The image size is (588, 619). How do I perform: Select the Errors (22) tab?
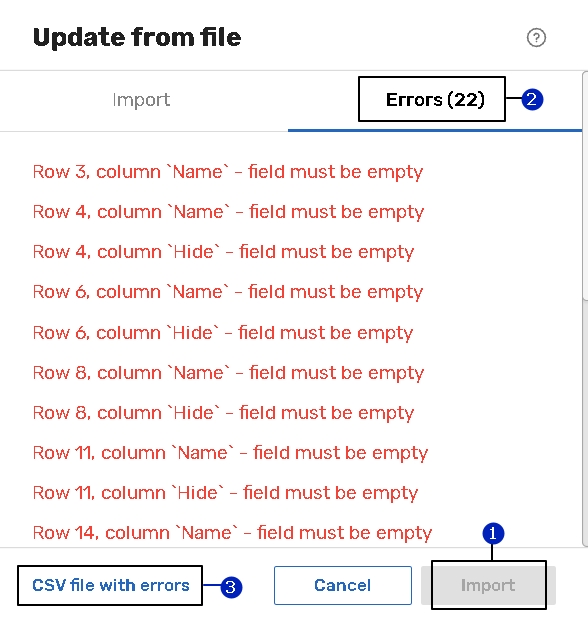click(435, 100)
